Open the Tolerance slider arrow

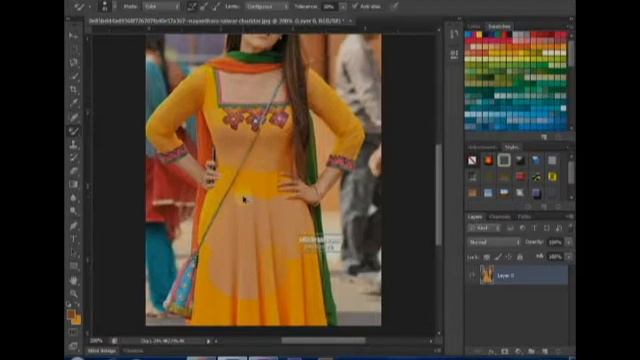tap(343, 6)
